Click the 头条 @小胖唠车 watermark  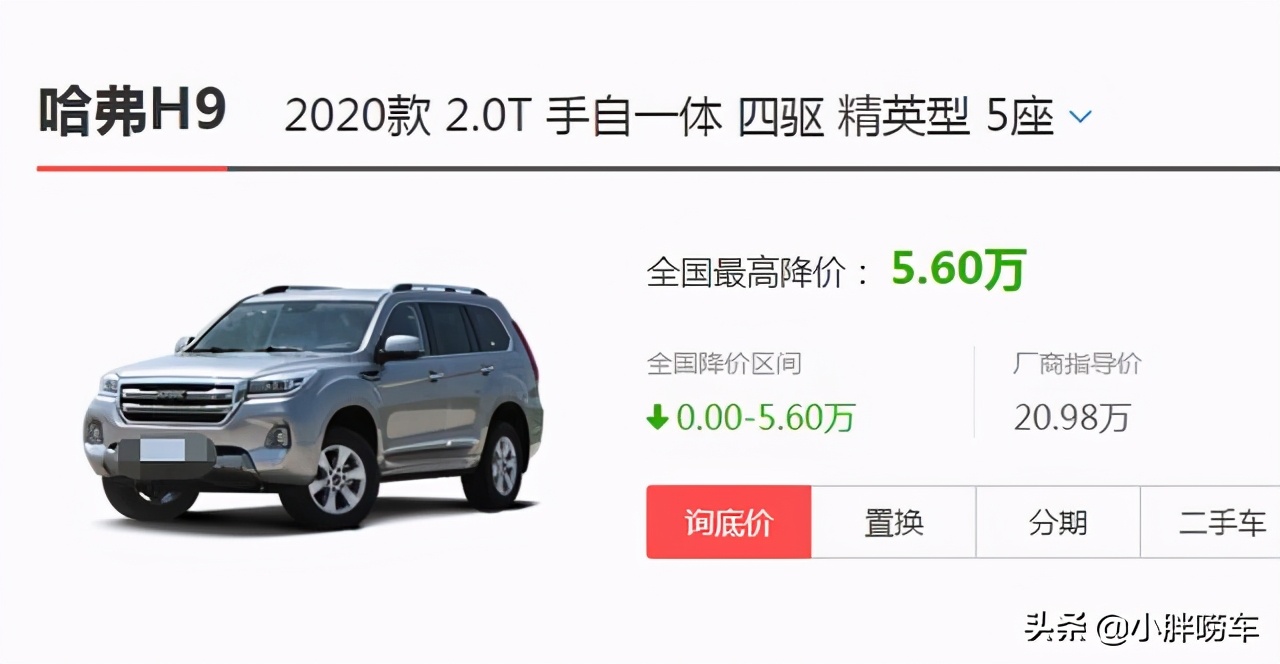point(1141,630)
